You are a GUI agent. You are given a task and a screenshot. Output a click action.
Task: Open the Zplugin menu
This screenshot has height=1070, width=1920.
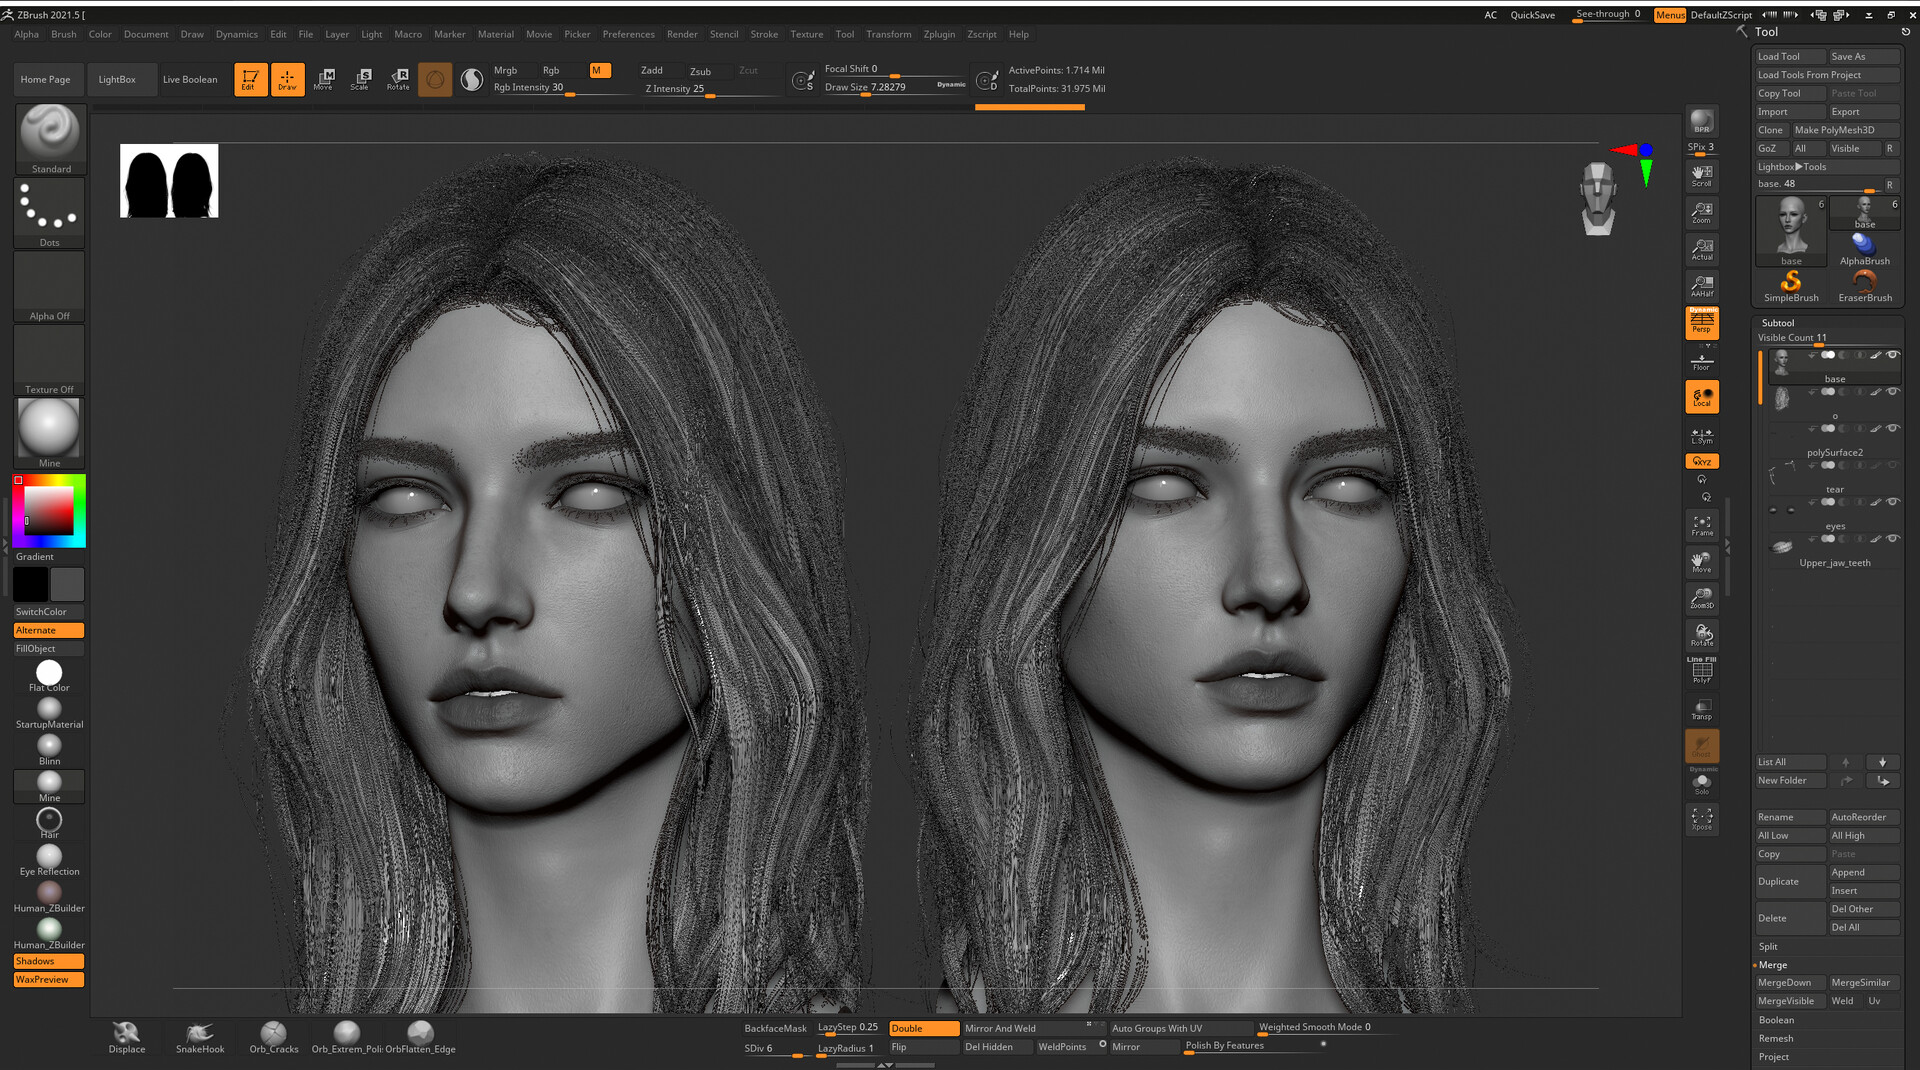point(938,34)
